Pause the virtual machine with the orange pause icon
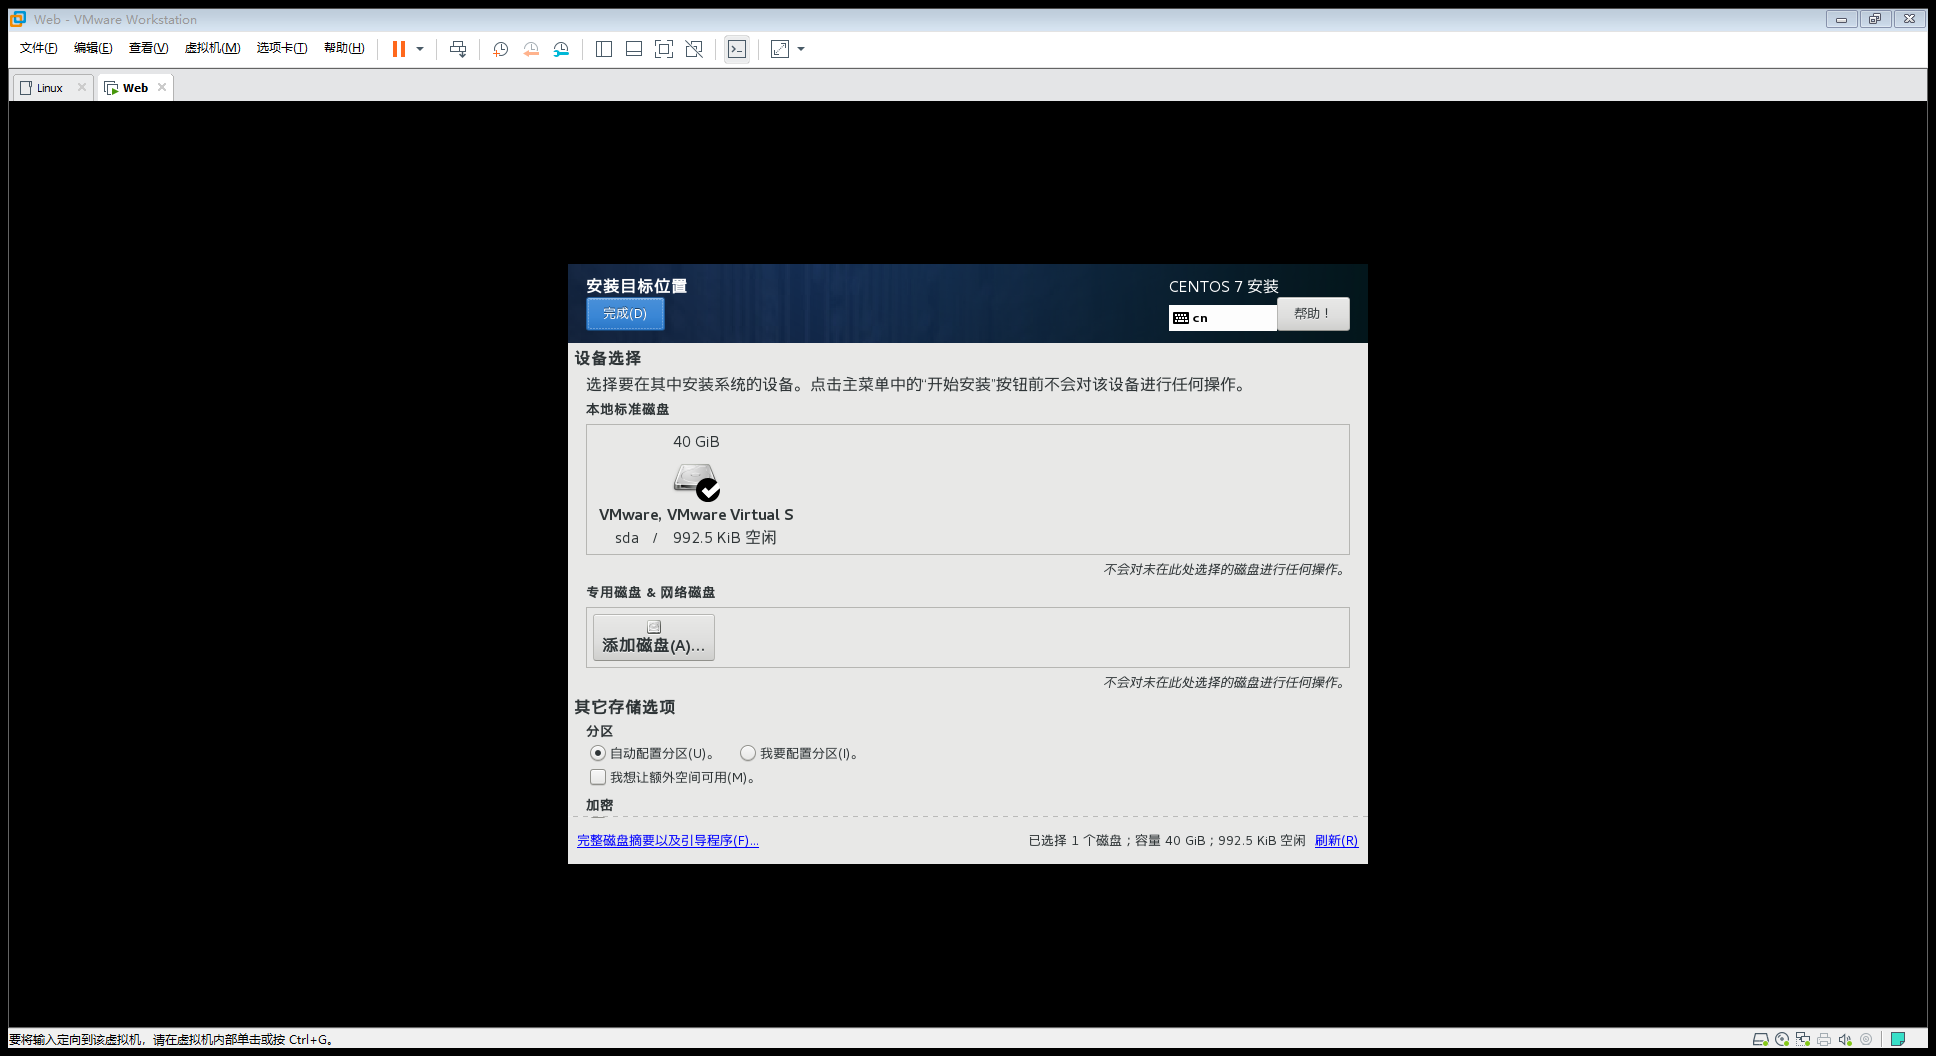This screenshot has width=1936, height=1056. tap(399, 49)
